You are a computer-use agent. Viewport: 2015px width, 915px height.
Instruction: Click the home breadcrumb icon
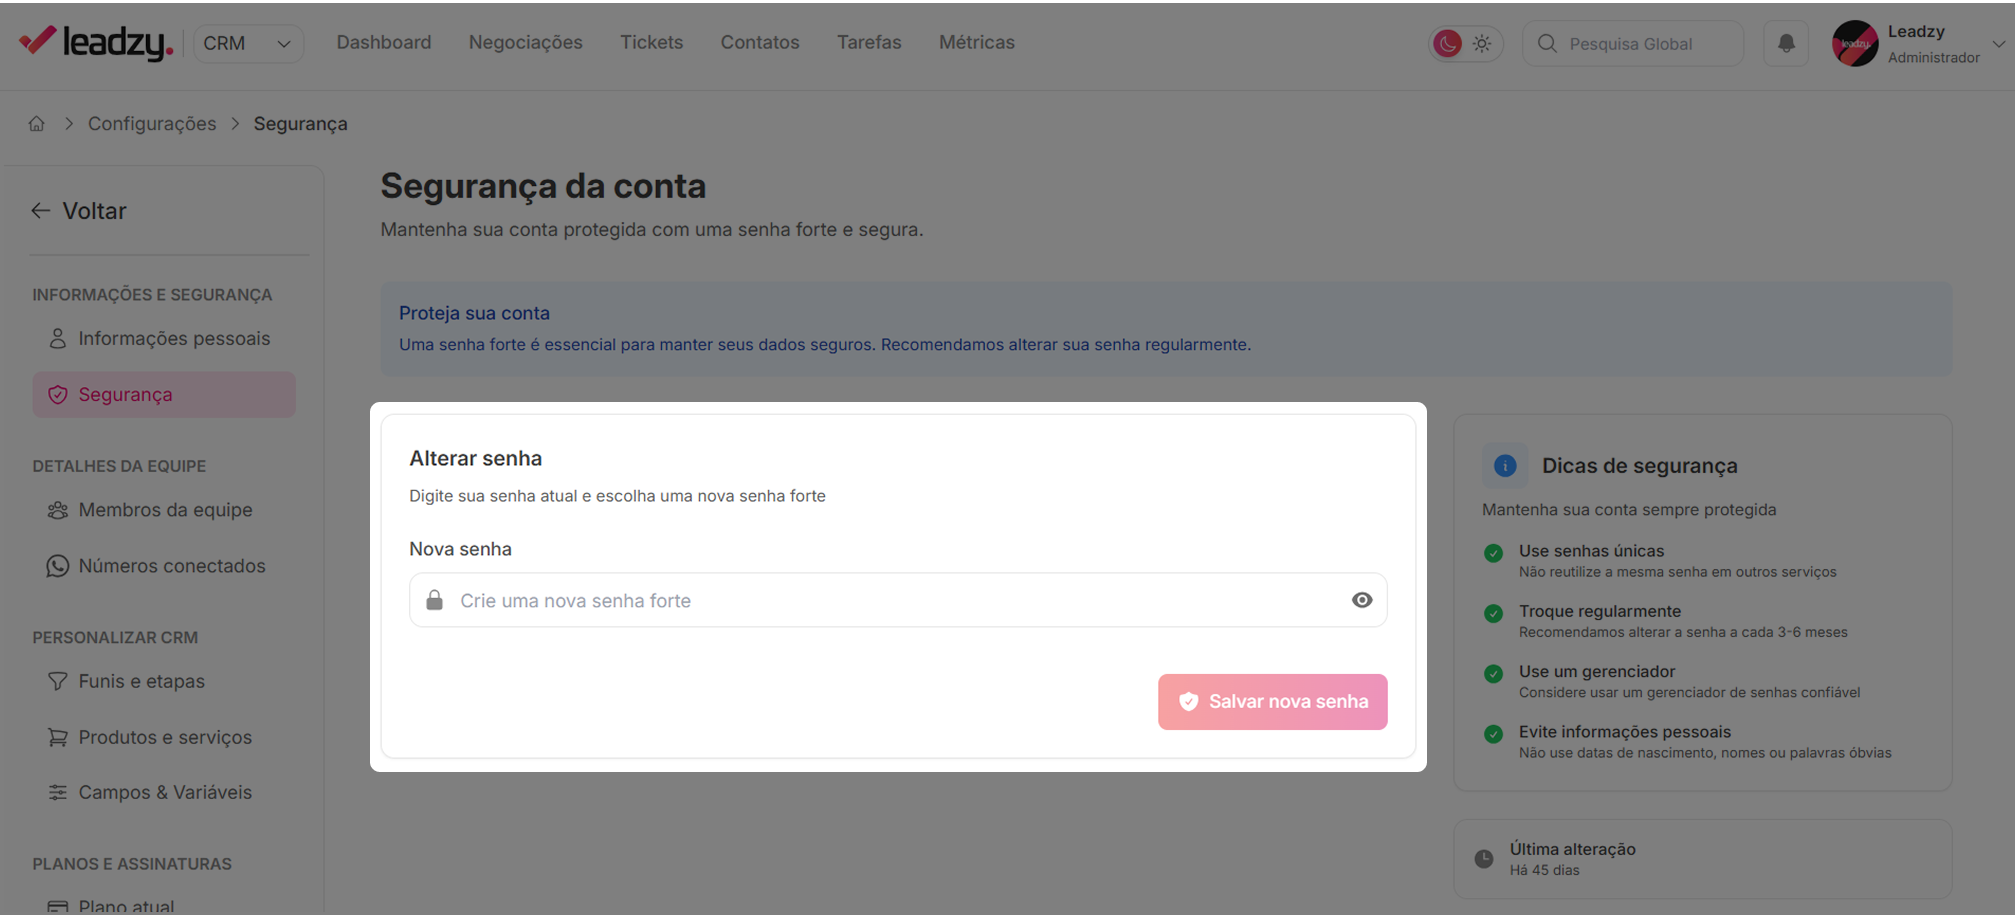coord(37,123)
